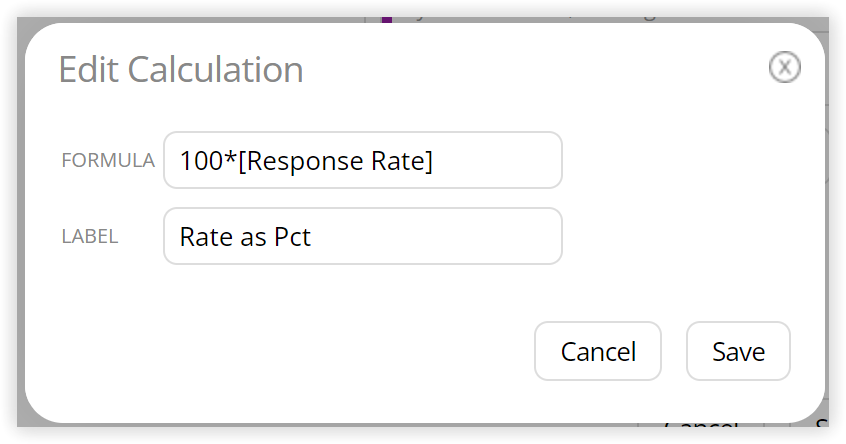Cancel editing the calculation
Screen dimensions: 846x444
point(598,351)
